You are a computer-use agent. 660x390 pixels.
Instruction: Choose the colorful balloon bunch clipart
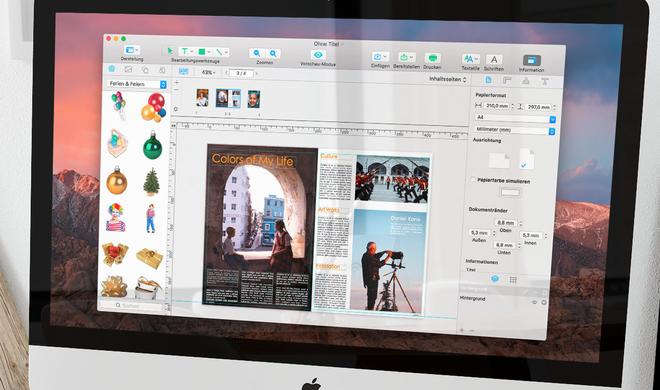pos(118,105)
